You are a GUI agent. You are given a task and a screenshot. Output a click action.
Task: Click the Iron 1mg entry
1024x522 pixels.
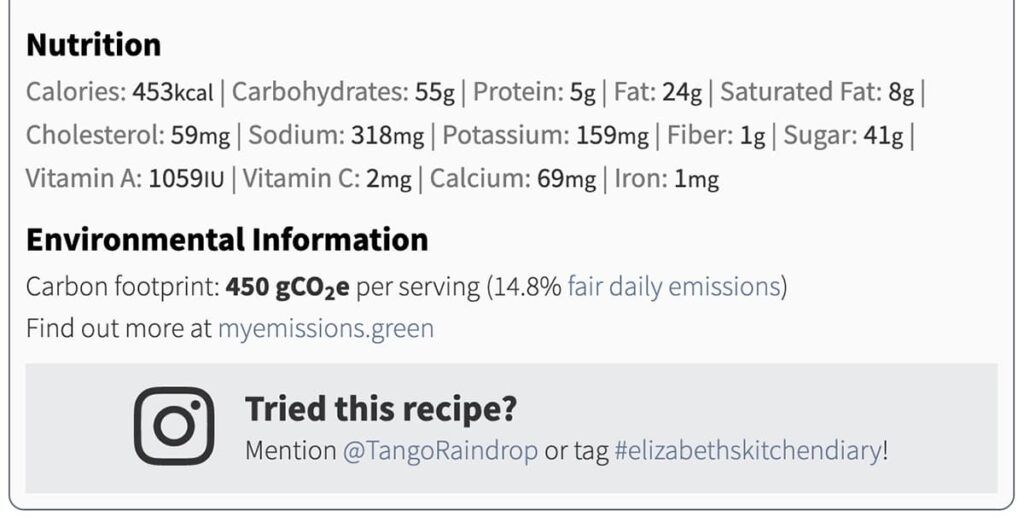[x=666, y=178]
